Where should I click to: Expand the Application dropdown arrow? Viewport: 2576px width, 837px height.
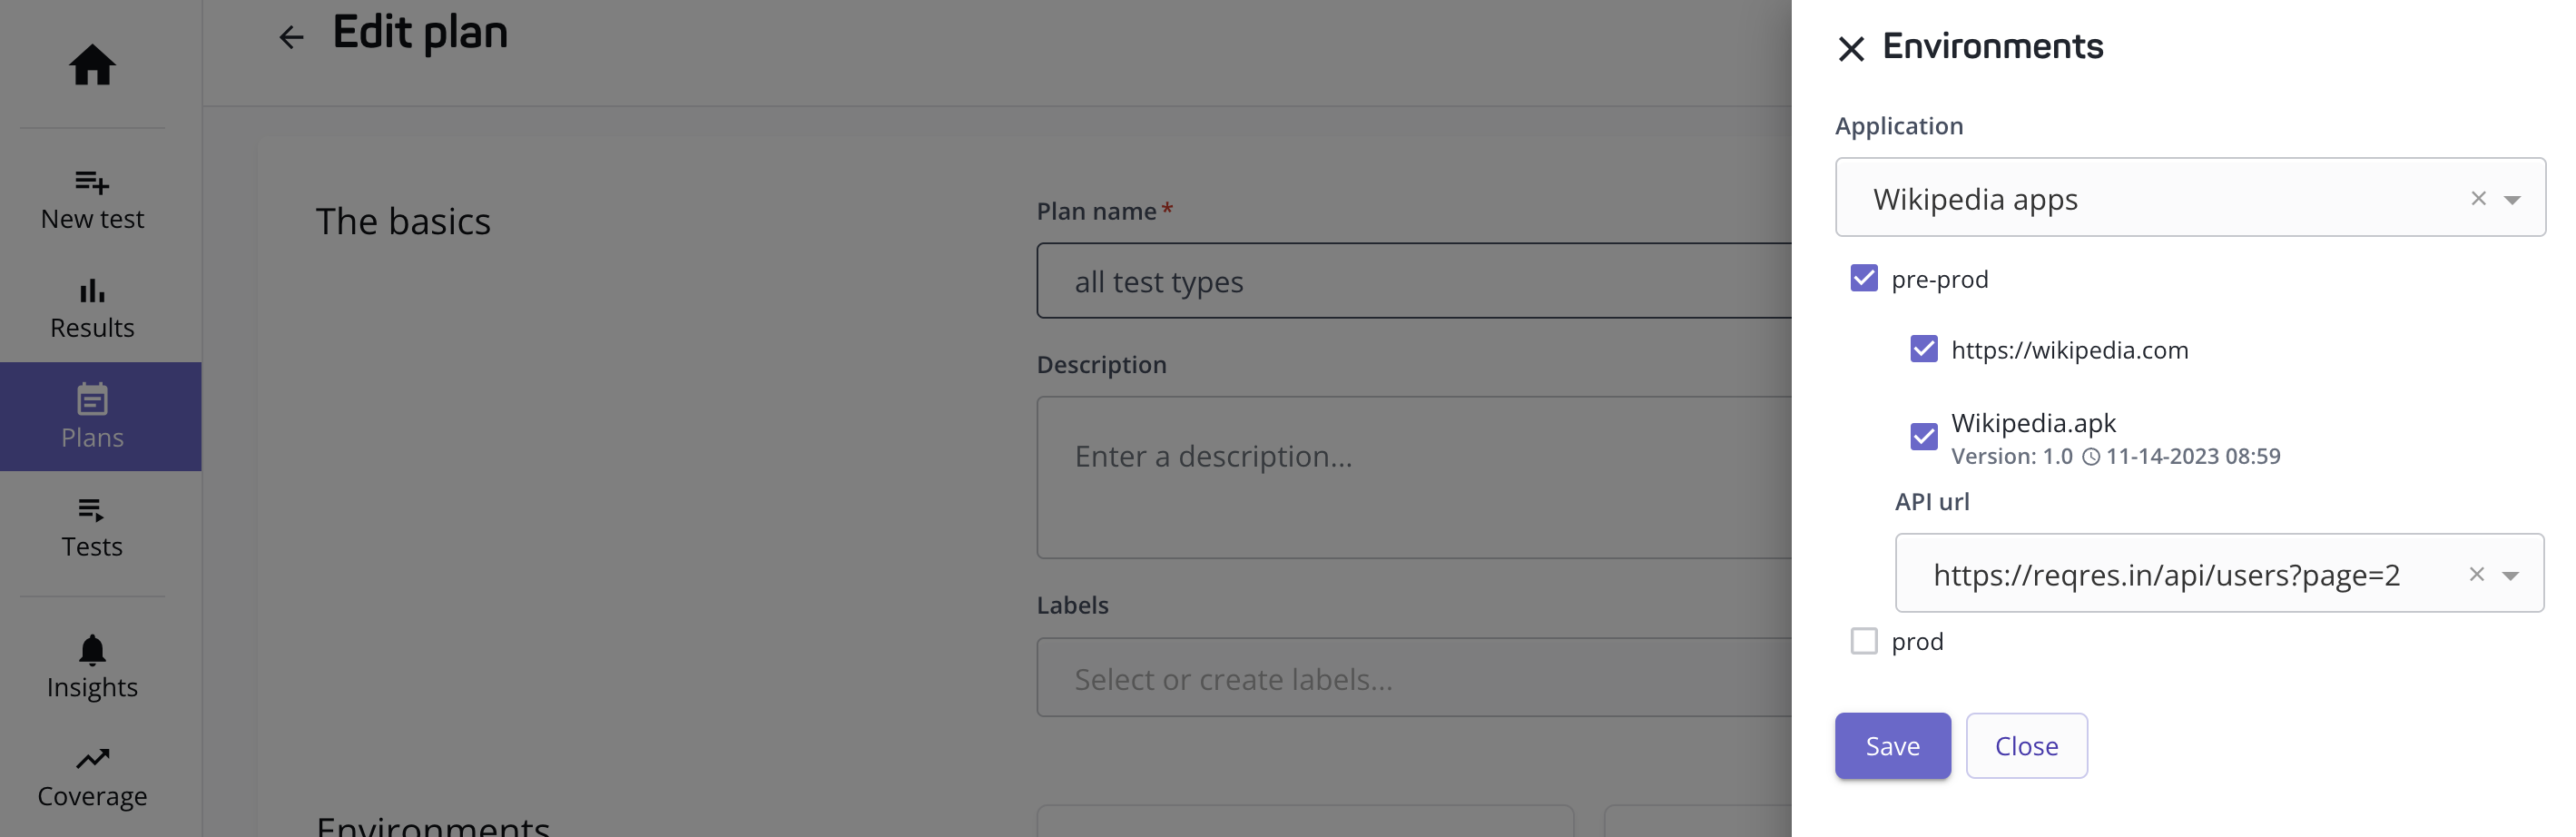(2512, 199)
